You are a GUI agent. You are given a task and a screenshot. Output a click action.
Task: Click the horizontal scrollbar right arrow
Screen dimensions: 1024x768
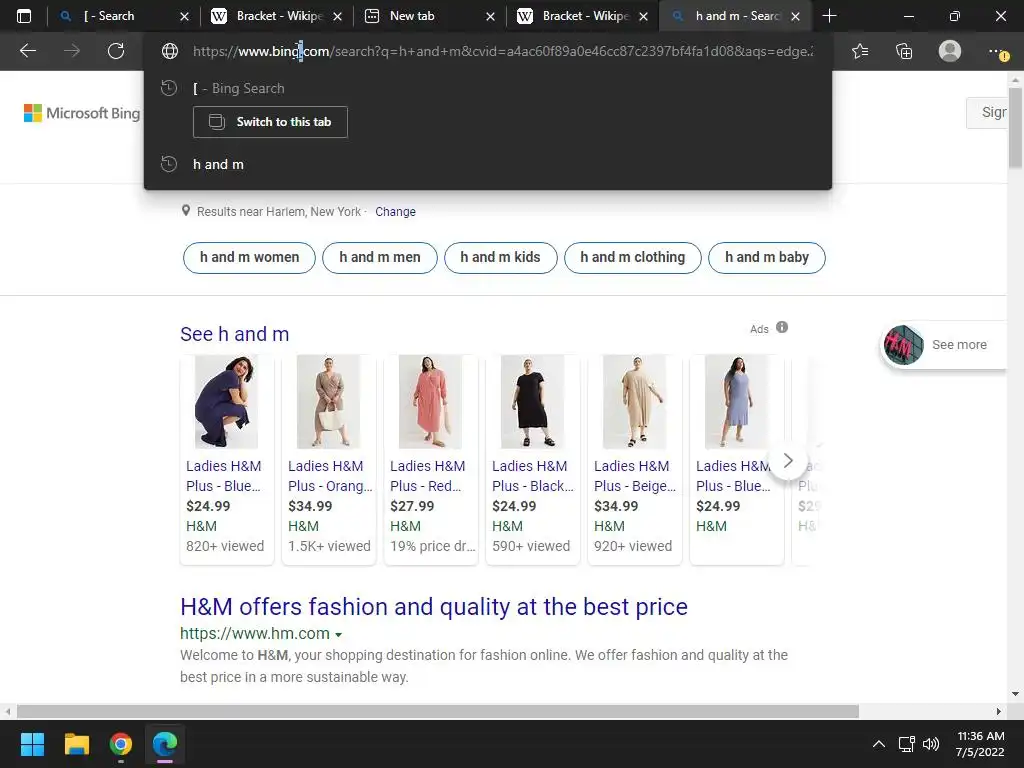(999, 711)
